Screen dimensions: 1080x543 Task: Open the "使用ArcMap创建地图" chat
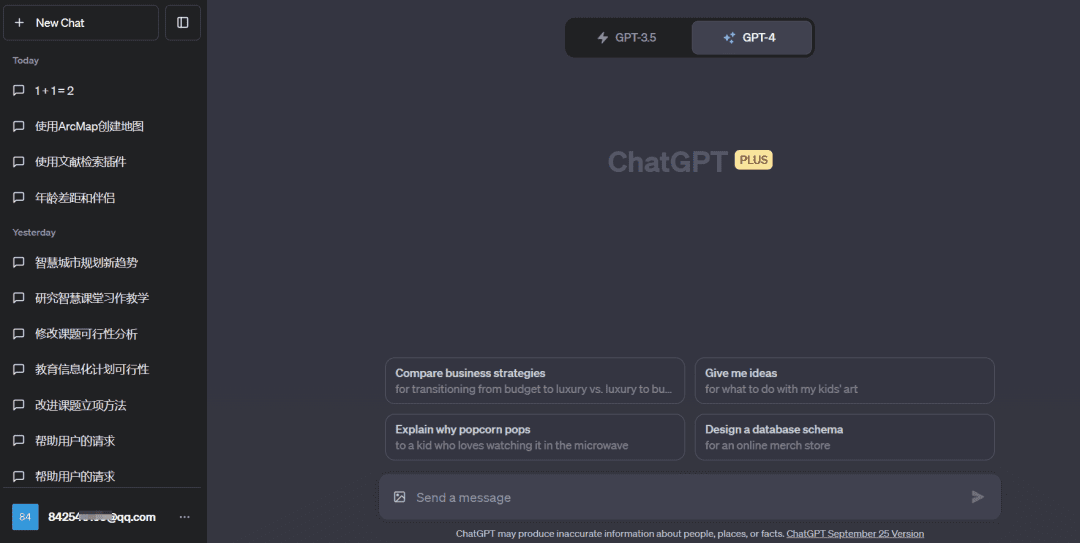point(102,126)
